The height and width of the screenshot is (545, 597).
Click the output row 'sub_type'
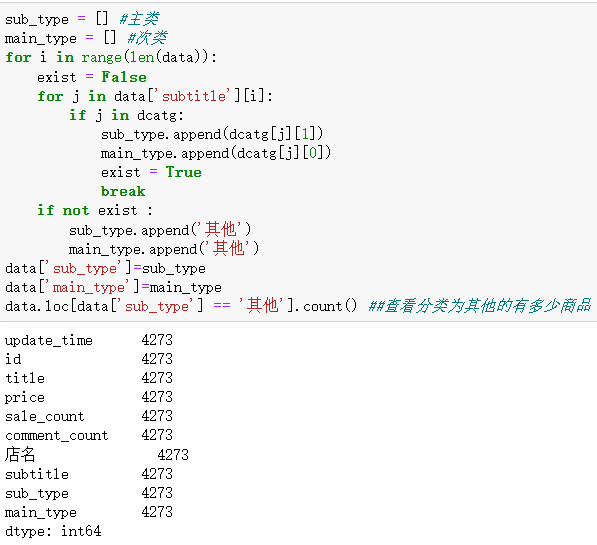89,493
